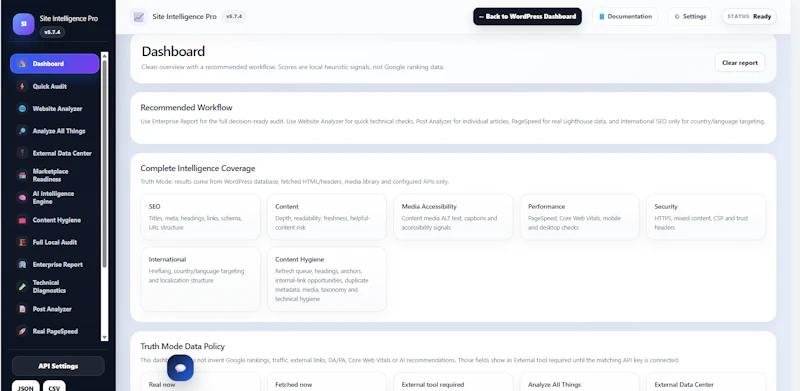The width and height of the screenshot is (800, 391).
Task: Click the sidebar scrollbar thumb
Action: 105,163
